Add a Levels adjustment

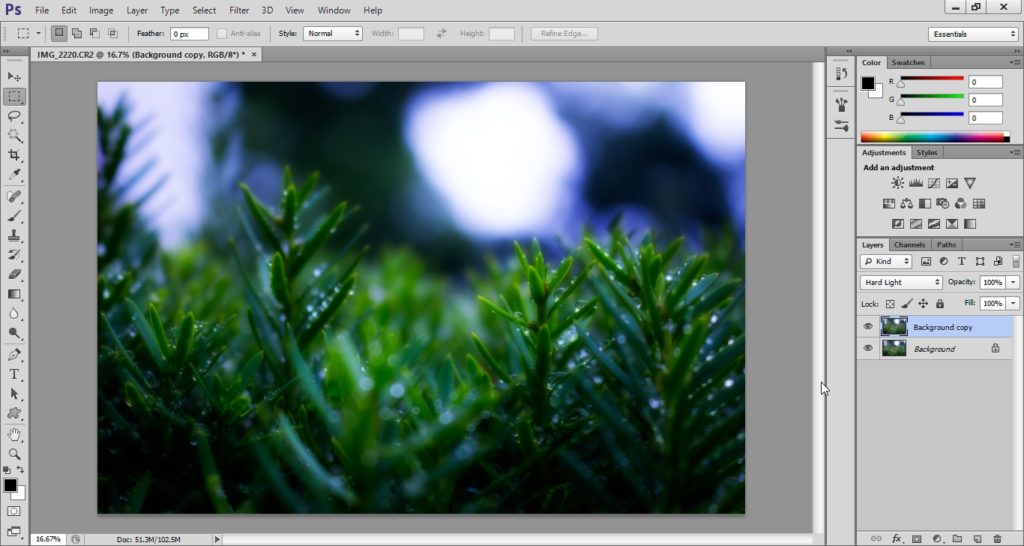coord(916,184)
